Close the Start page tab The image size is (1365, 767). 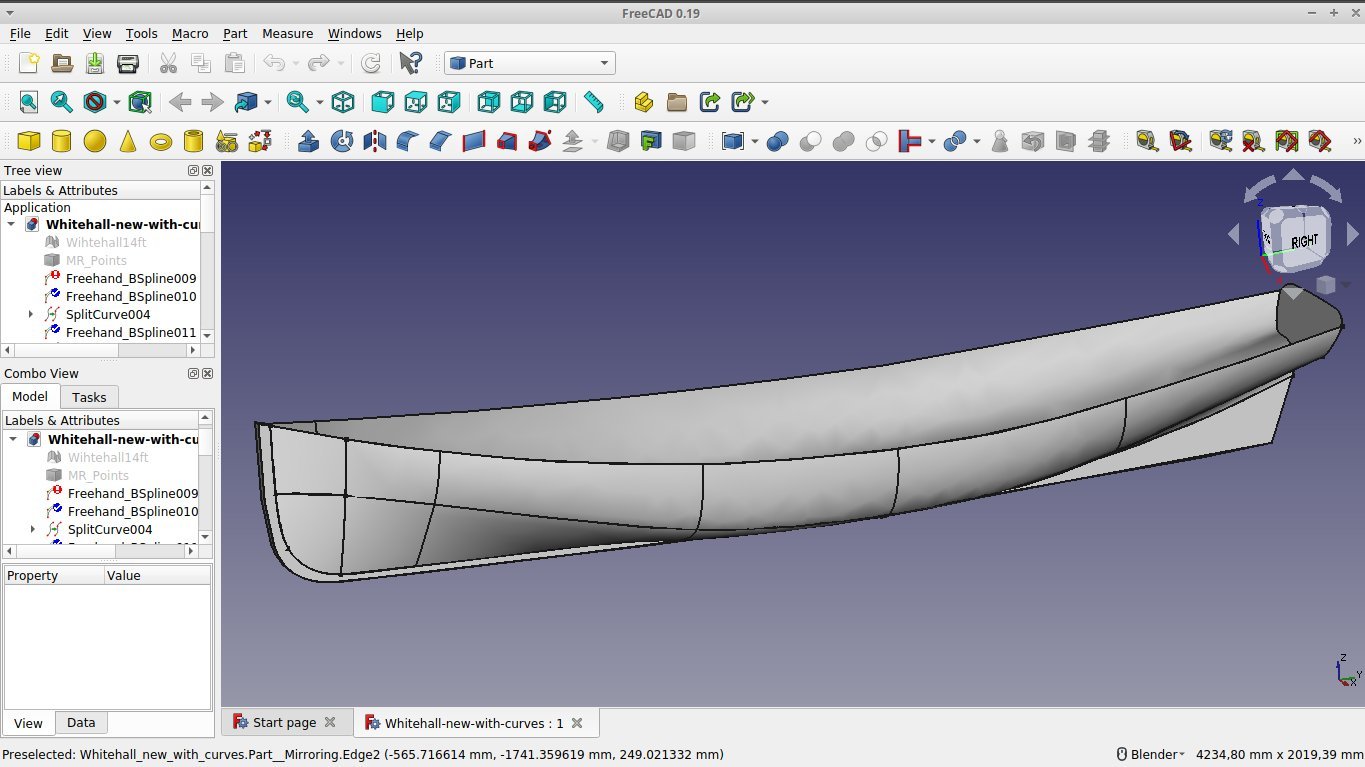click(x=331, y=722)
